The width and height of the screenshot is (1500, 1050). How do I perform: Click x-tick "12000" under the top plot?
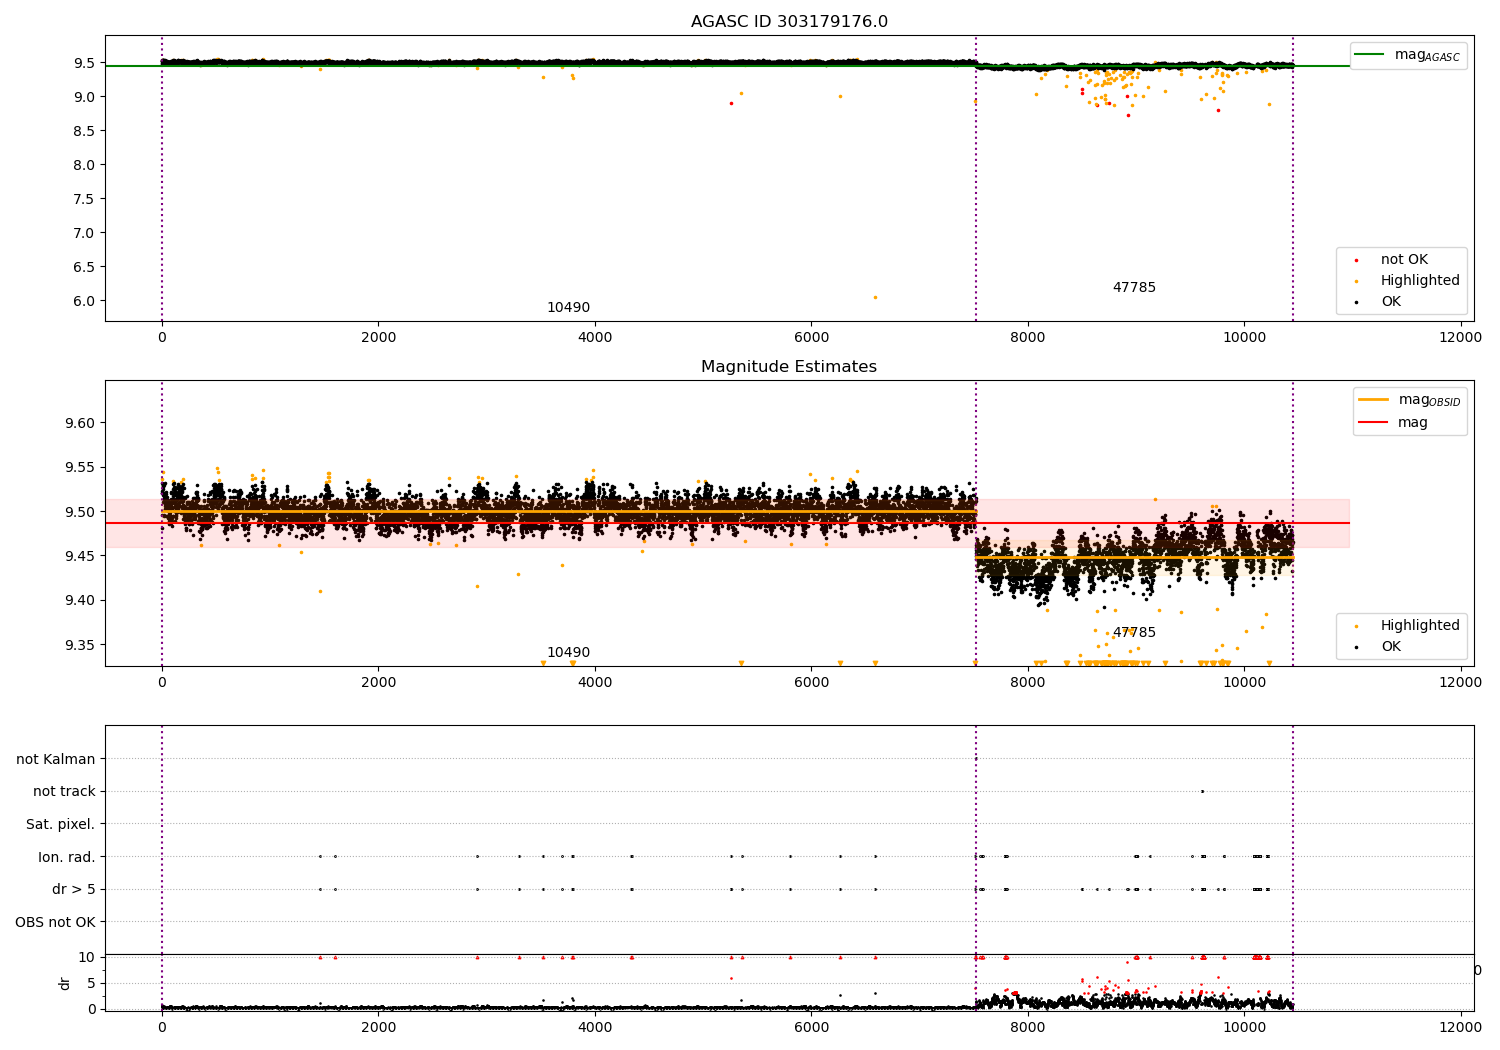tap(1460, 338)
